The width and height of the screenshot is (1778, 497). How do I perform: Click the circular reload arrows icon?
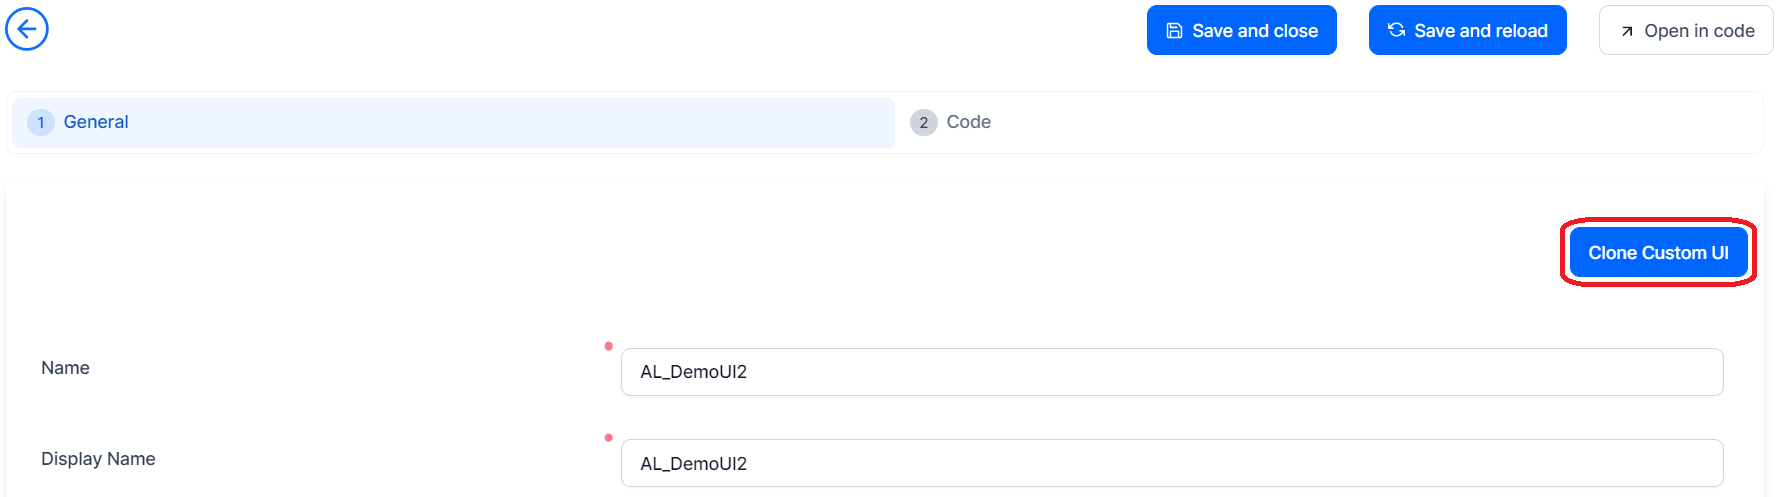tap(1396, 31)
